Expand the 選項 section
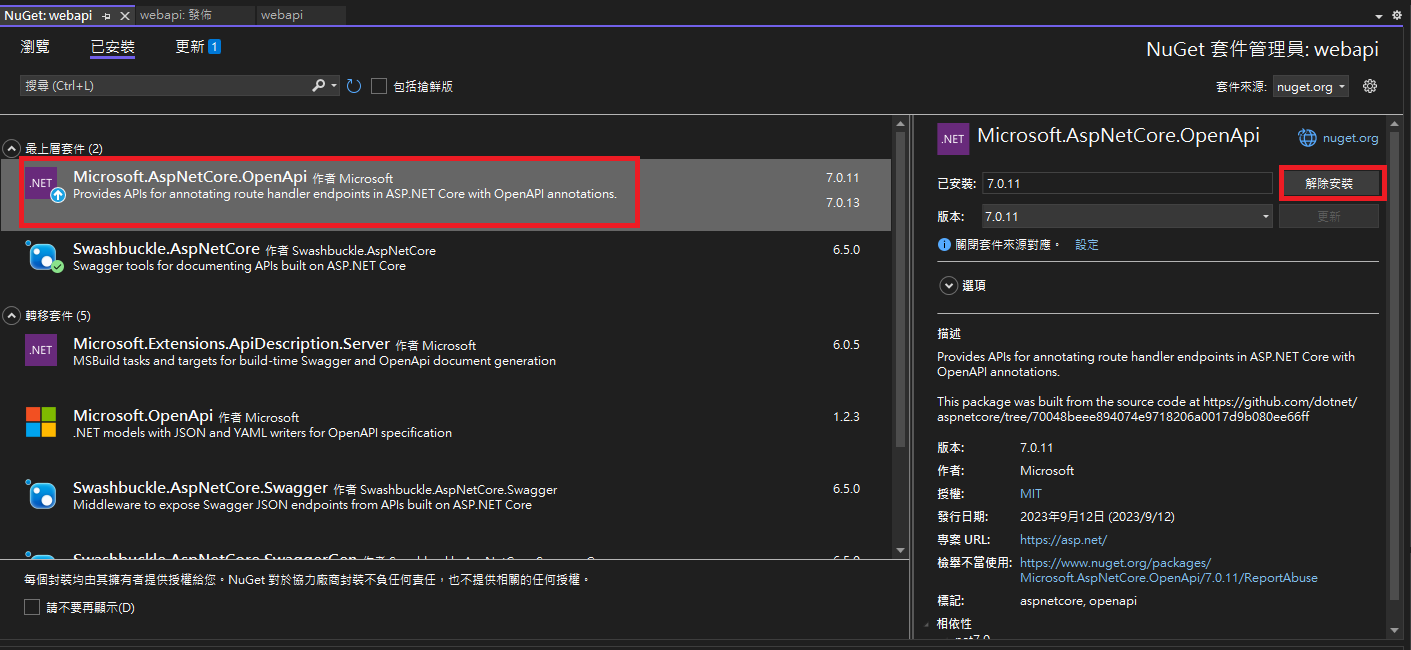 pyautogui.click(x=948, y=285)
